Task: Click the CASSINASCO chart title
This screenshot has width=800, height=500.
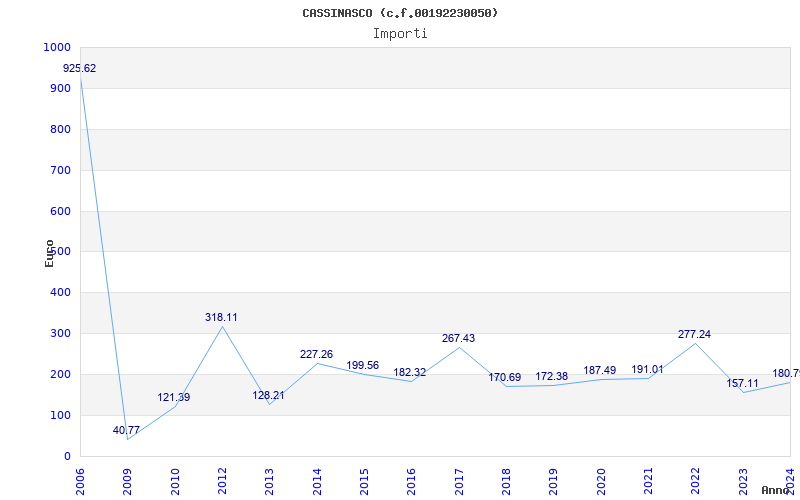Action: pyautogui.click(x=400, y=13)
